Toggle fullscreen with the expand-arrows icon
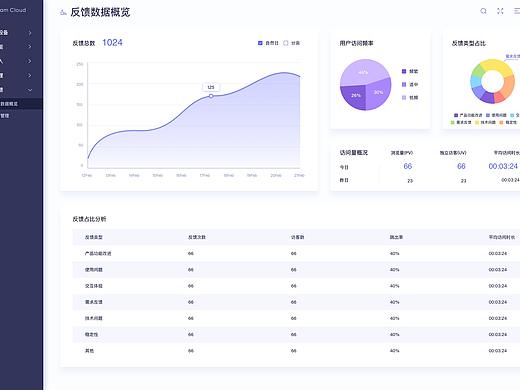 coord(500,11)
